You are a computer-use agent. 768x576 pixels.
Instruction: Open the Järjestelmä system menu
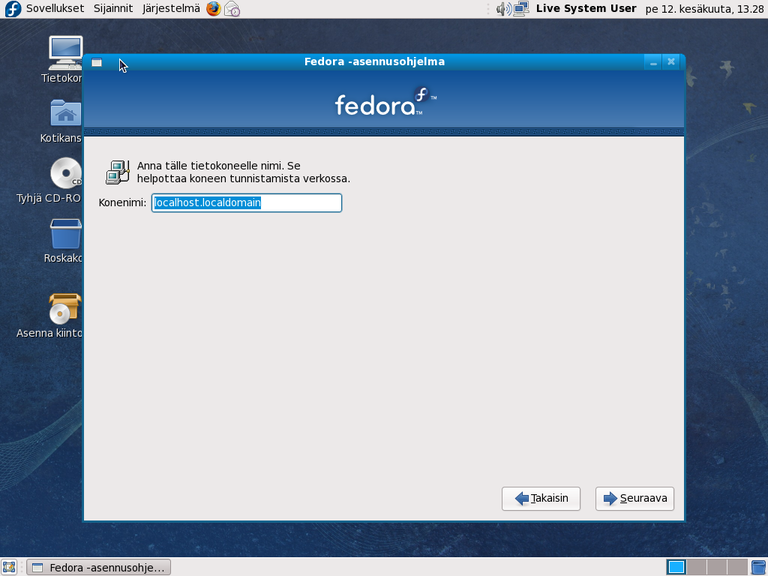170,9
